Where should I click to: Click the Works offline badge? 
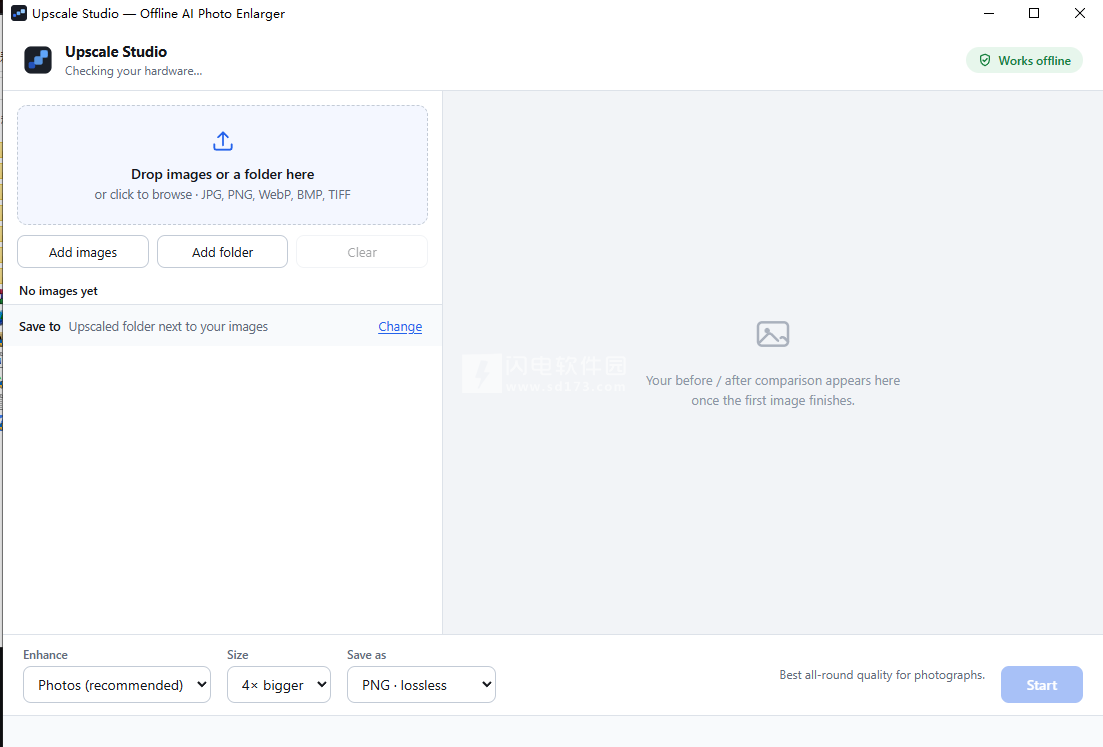(1024, 60)
